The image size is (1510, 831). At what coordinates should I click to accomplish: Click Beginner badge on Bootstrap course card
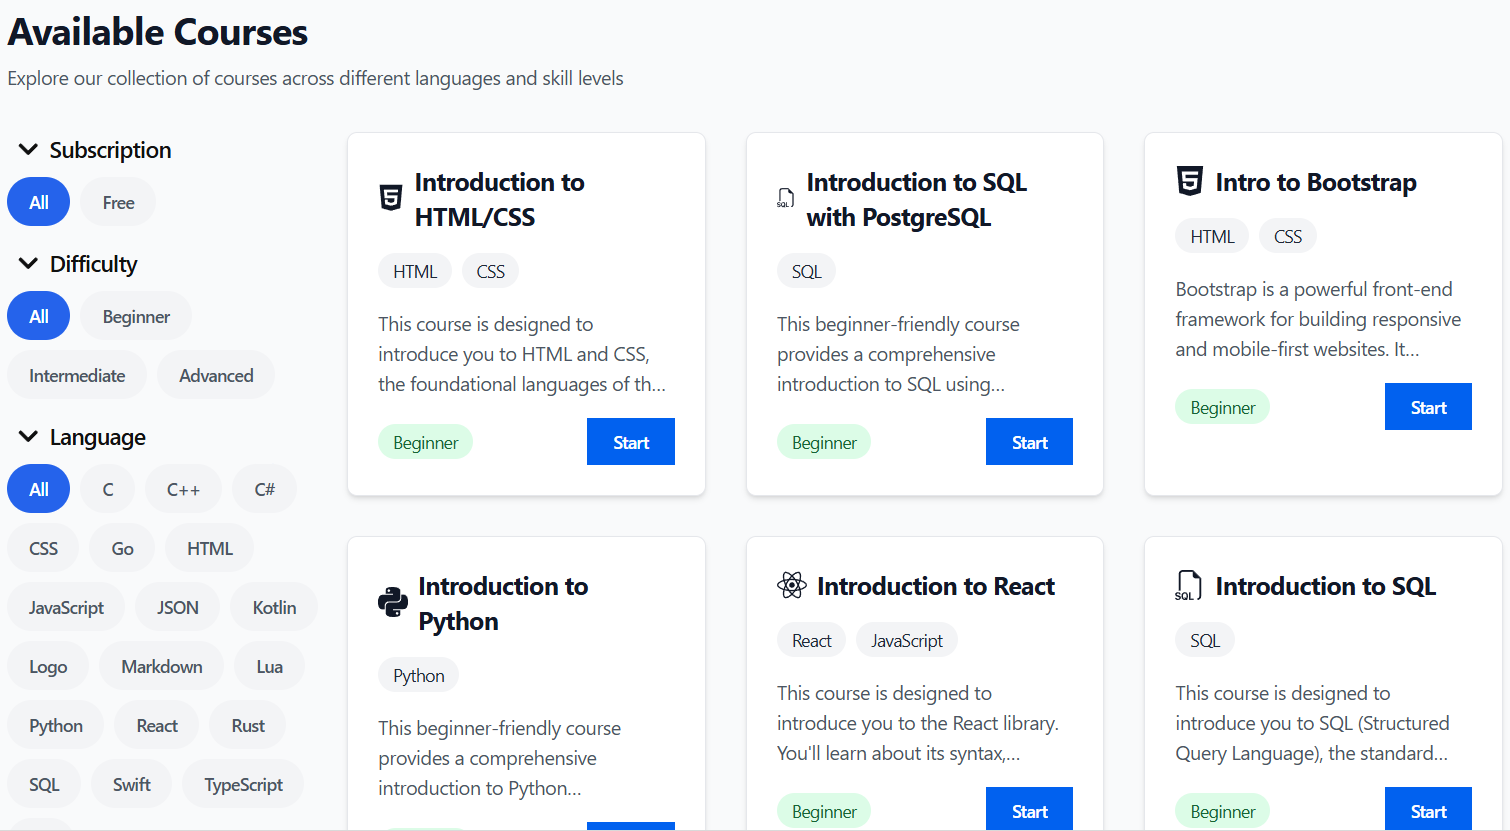[1222, 407]
